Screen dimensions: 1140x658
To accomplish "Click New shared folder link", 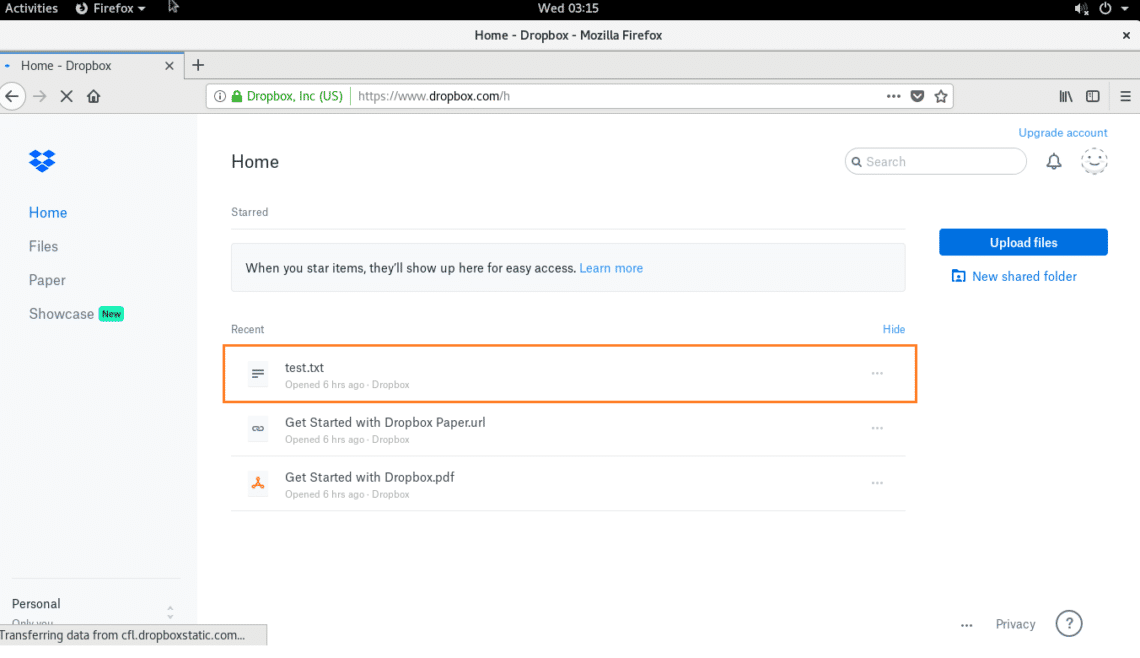I will (1024, 276).
